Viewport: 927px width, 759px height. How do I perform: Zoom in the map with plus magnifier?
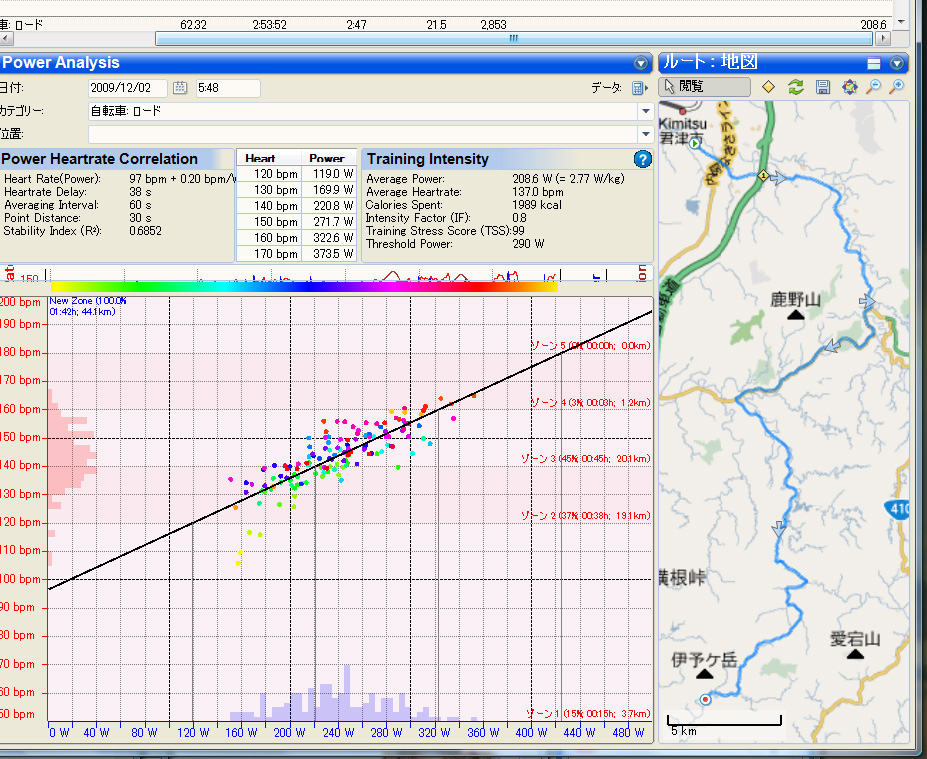pyautogui.click(x=897, y=87)
